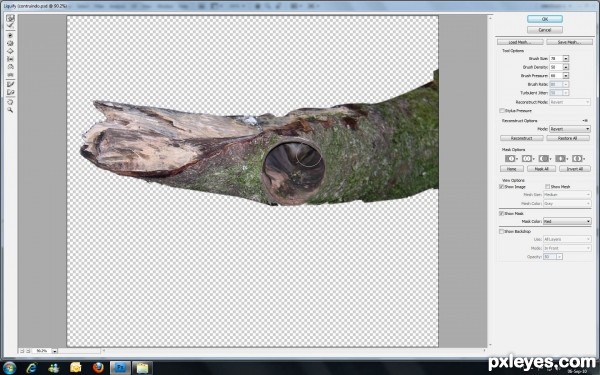Enable the Show Backdrop checkbox
The width and height of the screenshot is (600, 375).
[501, 232]
